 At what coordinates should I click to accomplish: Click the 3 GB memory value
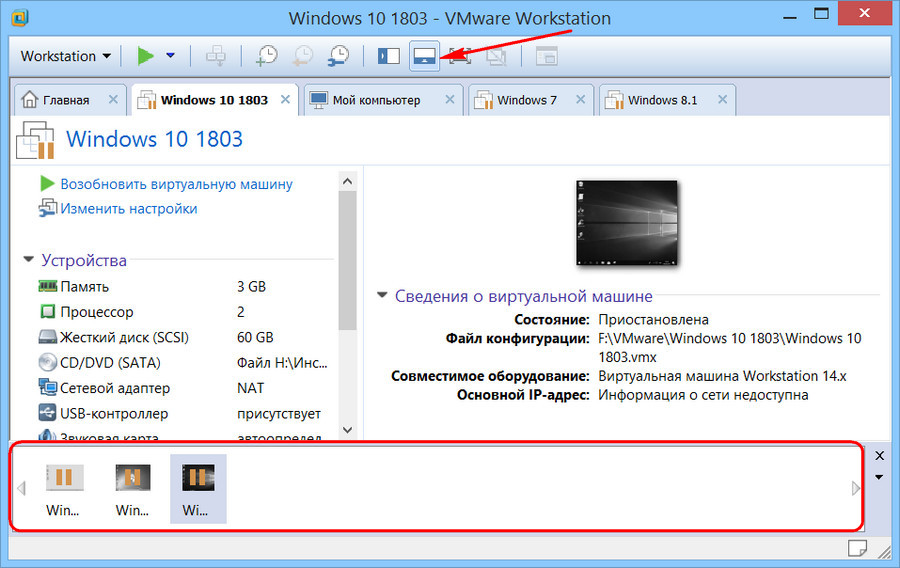pyautogui.click(x=251, y=286)
